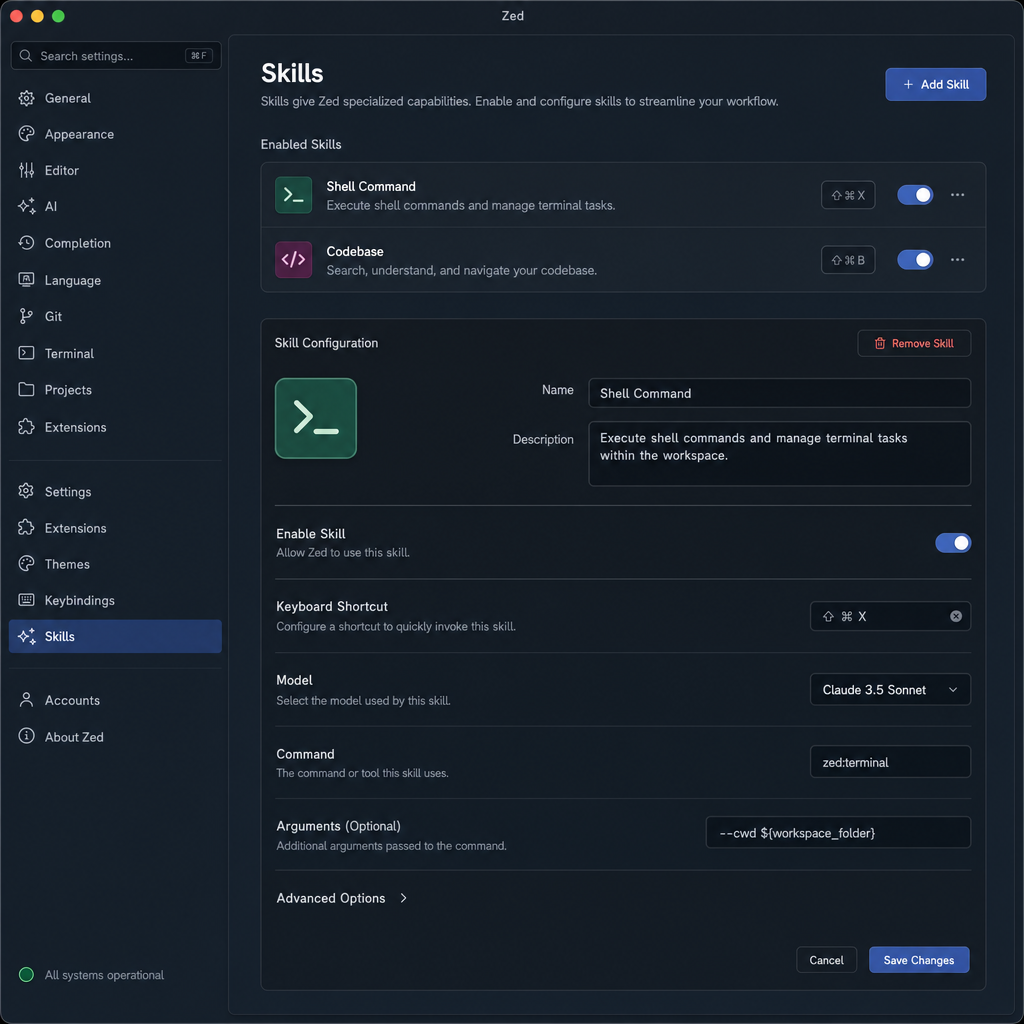The width and height of the screenshot is (1024, 1024).
Task: Focus the Search settings field
Action: (116, 56)
